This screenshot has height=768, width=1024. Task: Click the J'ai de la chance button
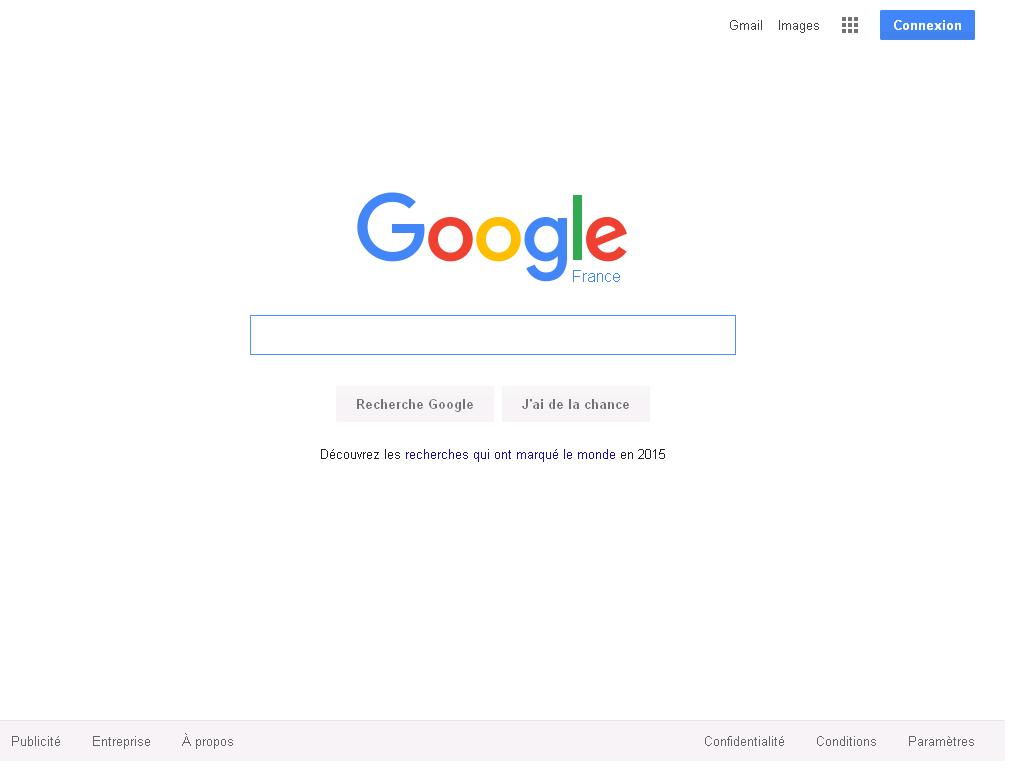575,404
